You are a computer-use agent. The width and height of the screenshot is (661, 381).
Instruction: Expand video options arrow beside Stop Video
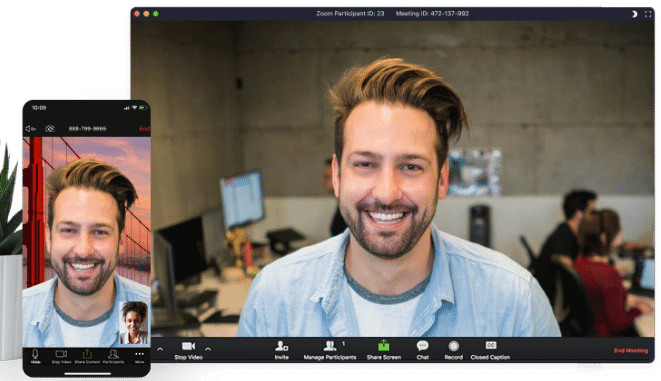(208, 349)
